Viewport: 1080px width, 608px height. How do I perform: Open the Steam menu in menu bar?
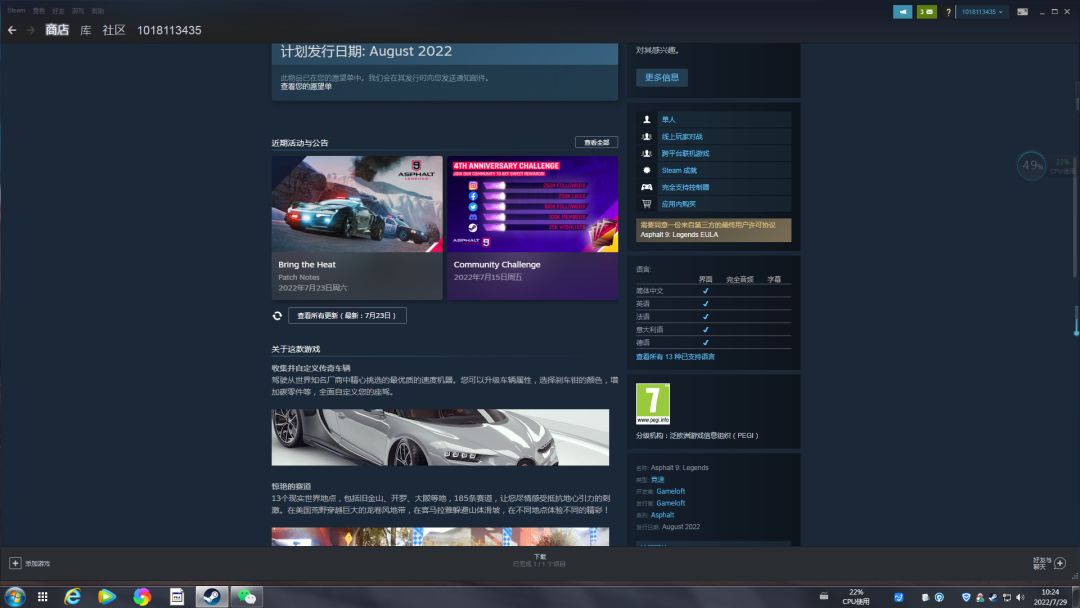pyautogui.click(x=17, y=11)
